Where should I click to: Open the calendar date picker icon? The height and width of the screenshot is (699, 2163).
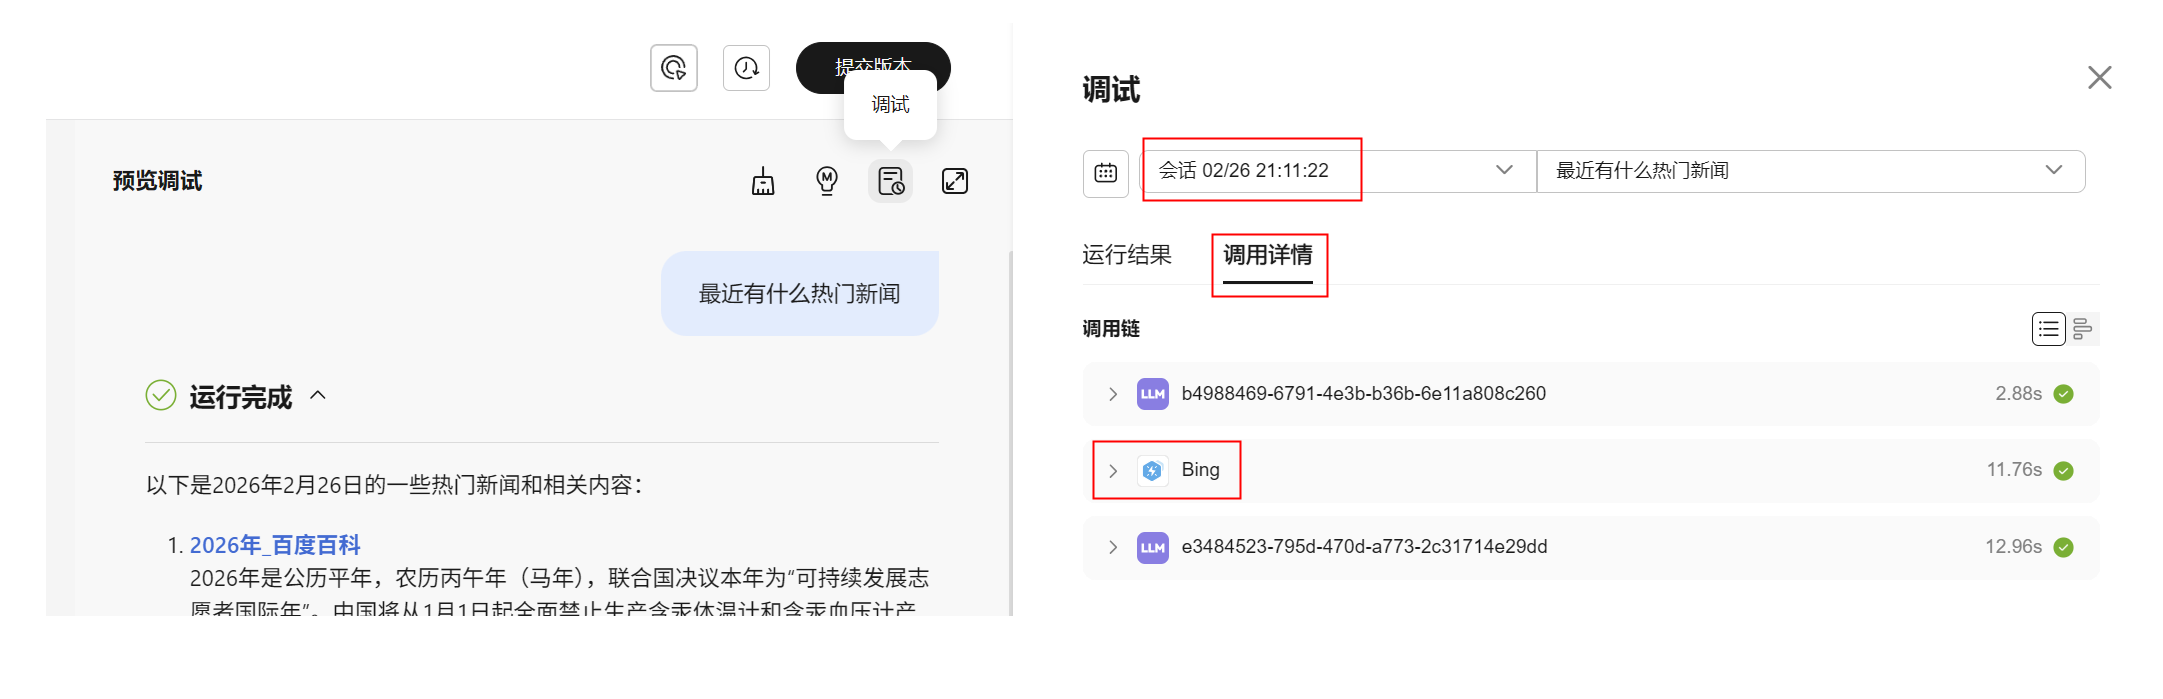click(x=1106, y=173)
